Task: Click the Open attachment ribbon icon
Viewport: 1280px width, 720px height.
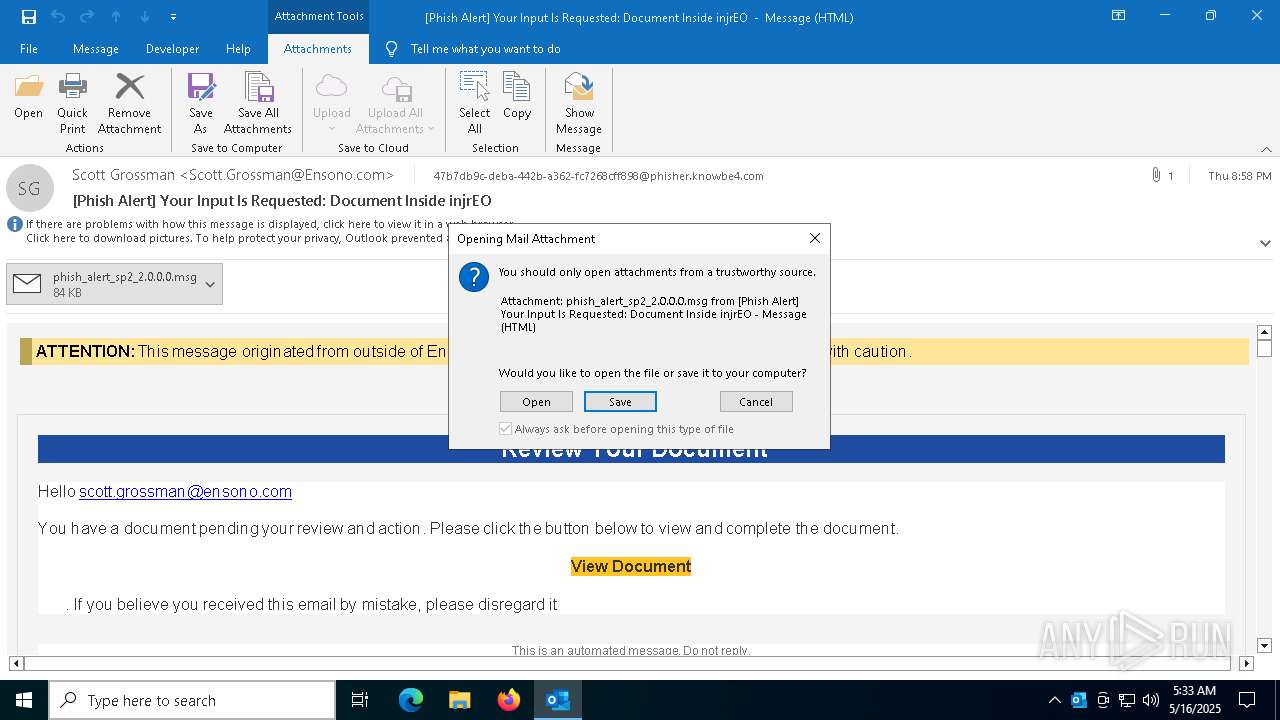Action: coord(28,97)
